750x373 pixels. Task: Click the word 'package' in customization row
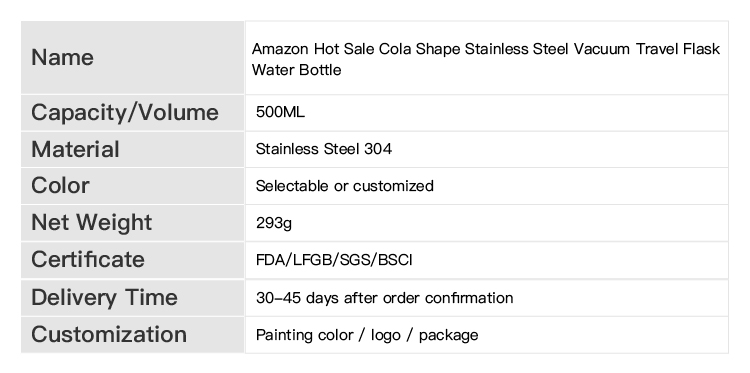tap(448, 335)
